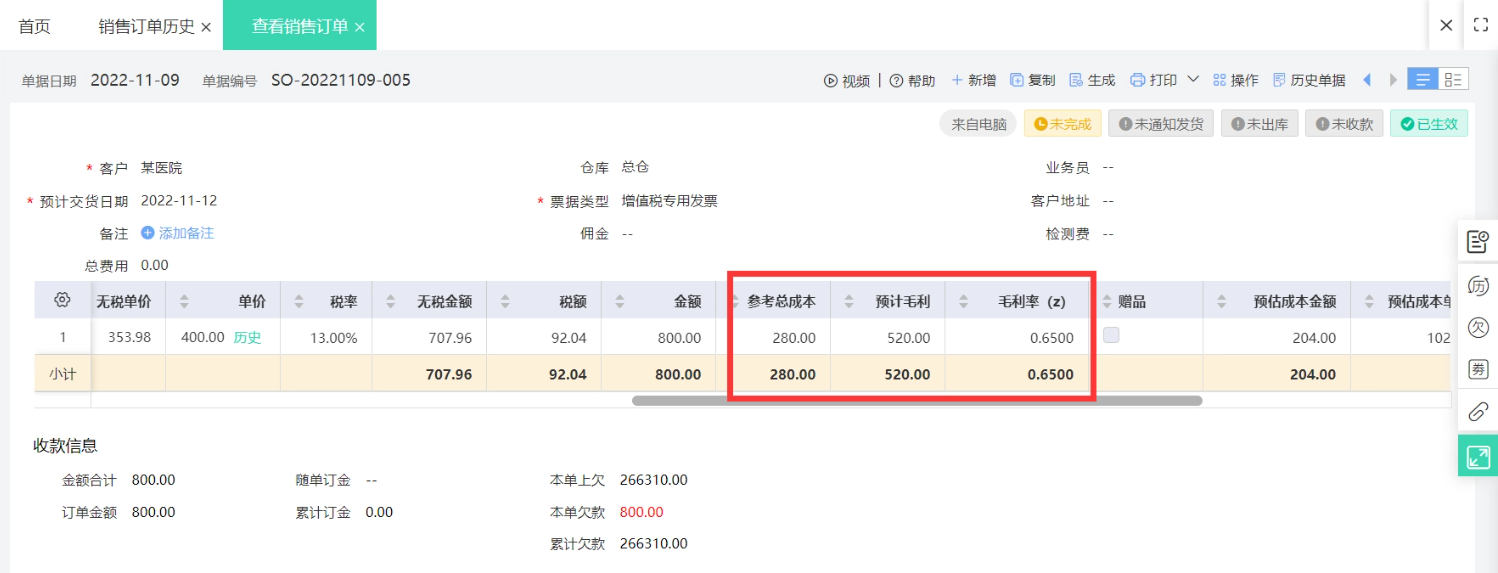Click the 券 coupon sidebar icon
1498x573 pixels.
click(1477, 369)
